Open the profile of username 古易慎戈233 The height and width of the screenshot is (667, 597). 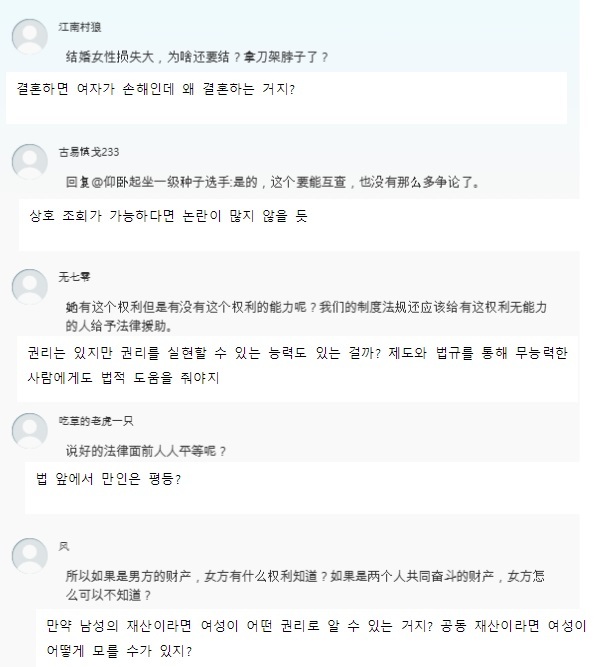point(89,152)
